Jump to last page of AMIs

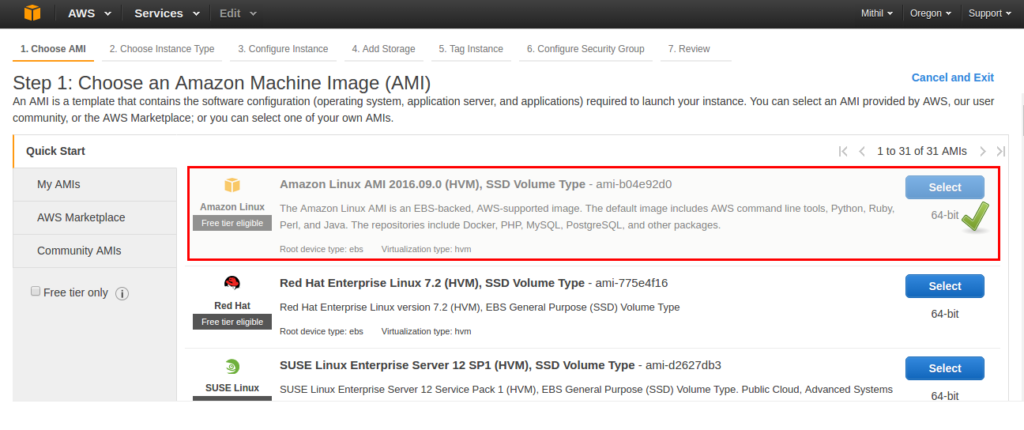pos(1000,151)
